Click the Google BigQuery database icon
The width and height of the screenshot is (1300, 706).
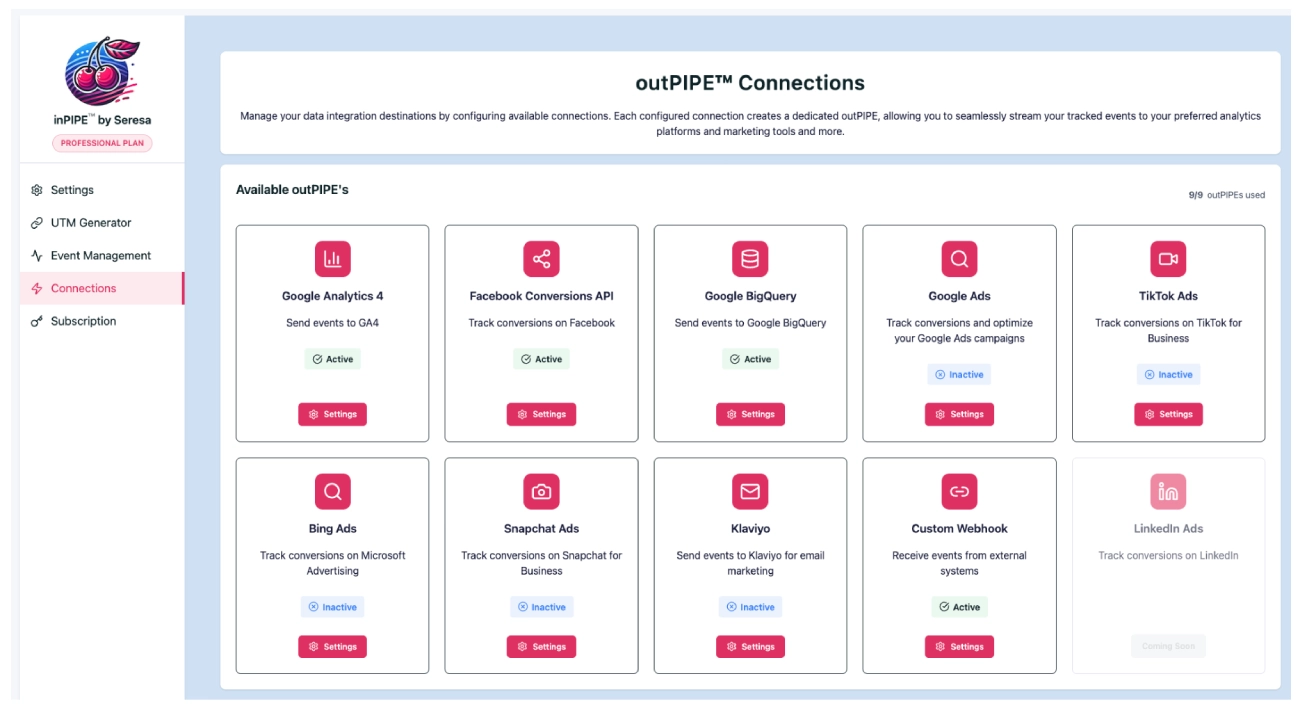tap(750, 259)
